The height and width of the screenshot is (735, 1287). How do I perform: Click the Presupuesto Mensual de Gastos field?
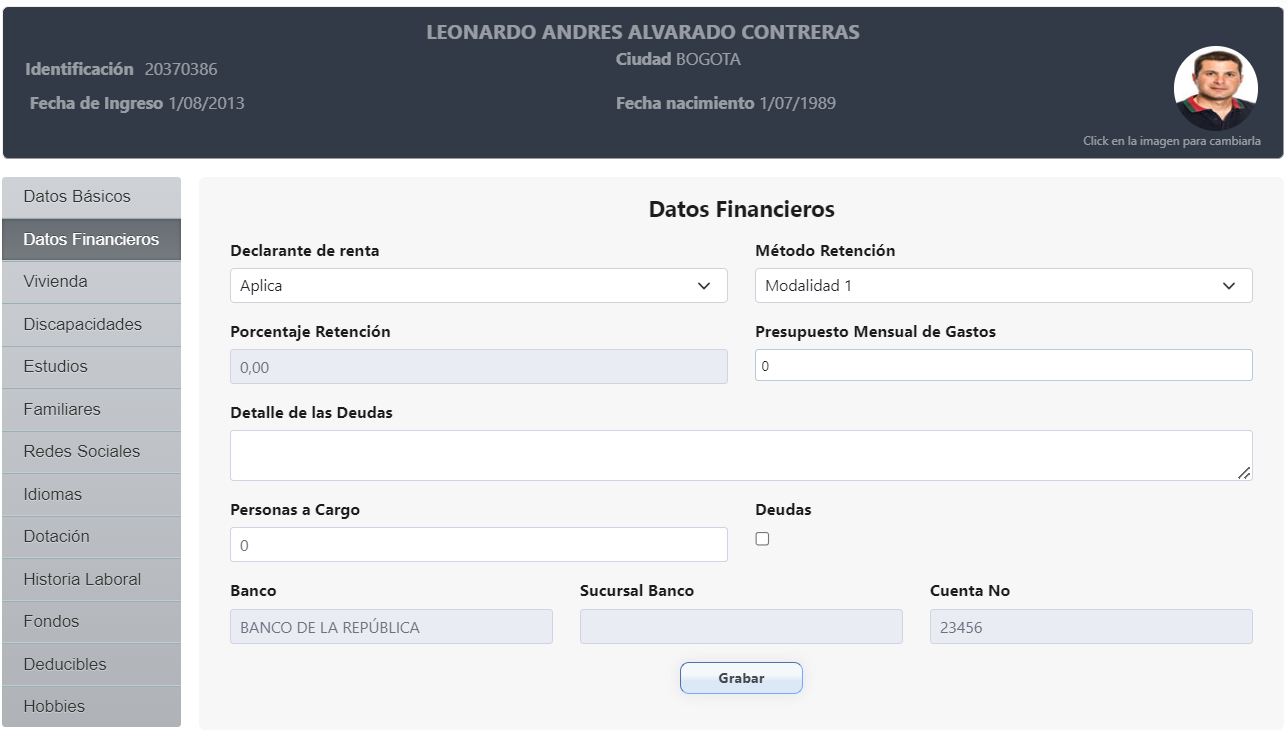click(x=1003, y=364)
